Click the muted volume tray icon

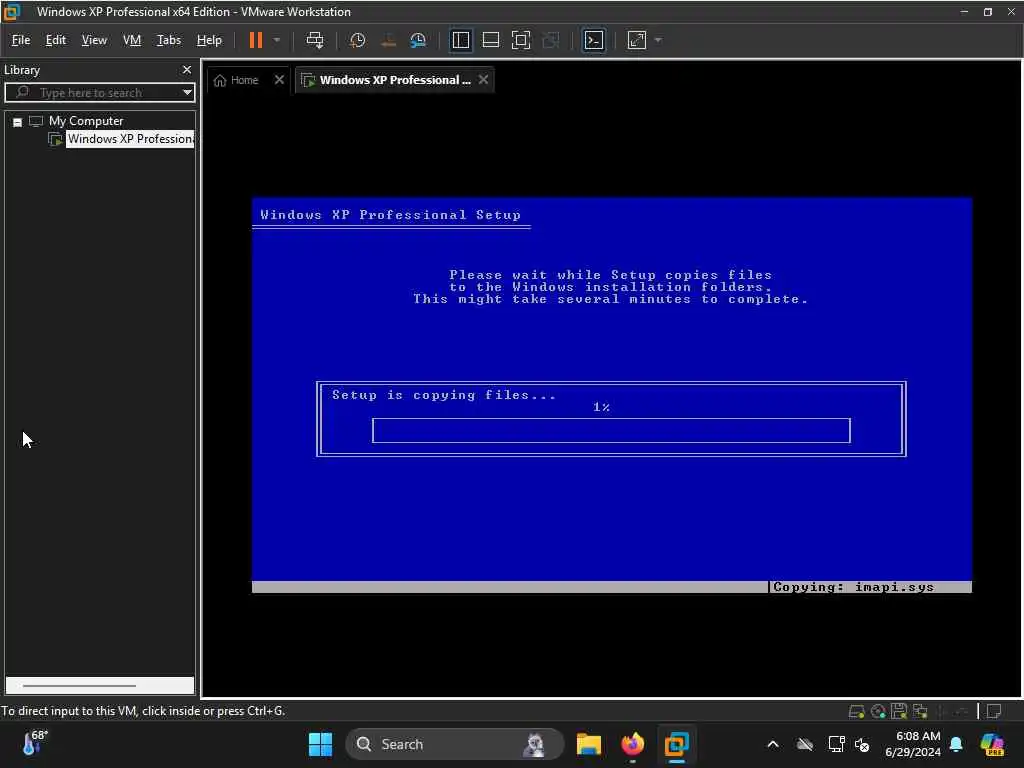click(x=862, y=744)
